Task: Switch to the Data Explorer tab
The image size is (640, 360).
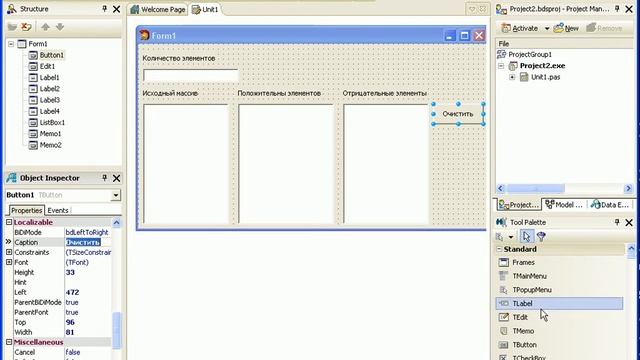Action: (611, 204)
